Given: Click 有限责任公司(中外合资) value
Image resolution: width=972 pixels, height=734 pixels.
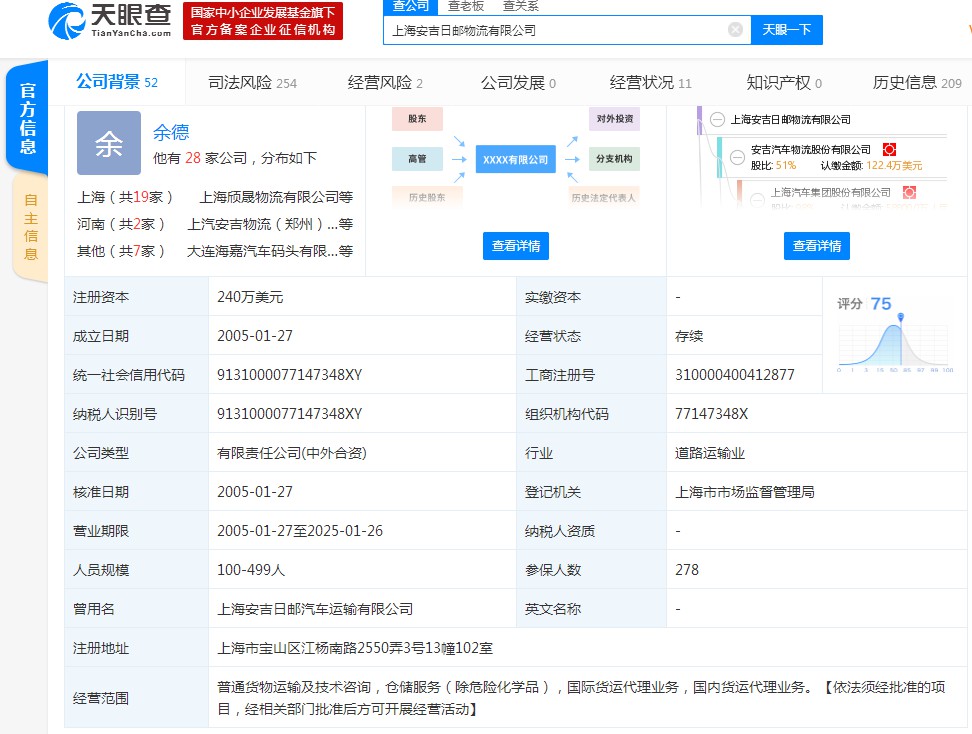Looking at the screenshot, I should pos(292,453).
